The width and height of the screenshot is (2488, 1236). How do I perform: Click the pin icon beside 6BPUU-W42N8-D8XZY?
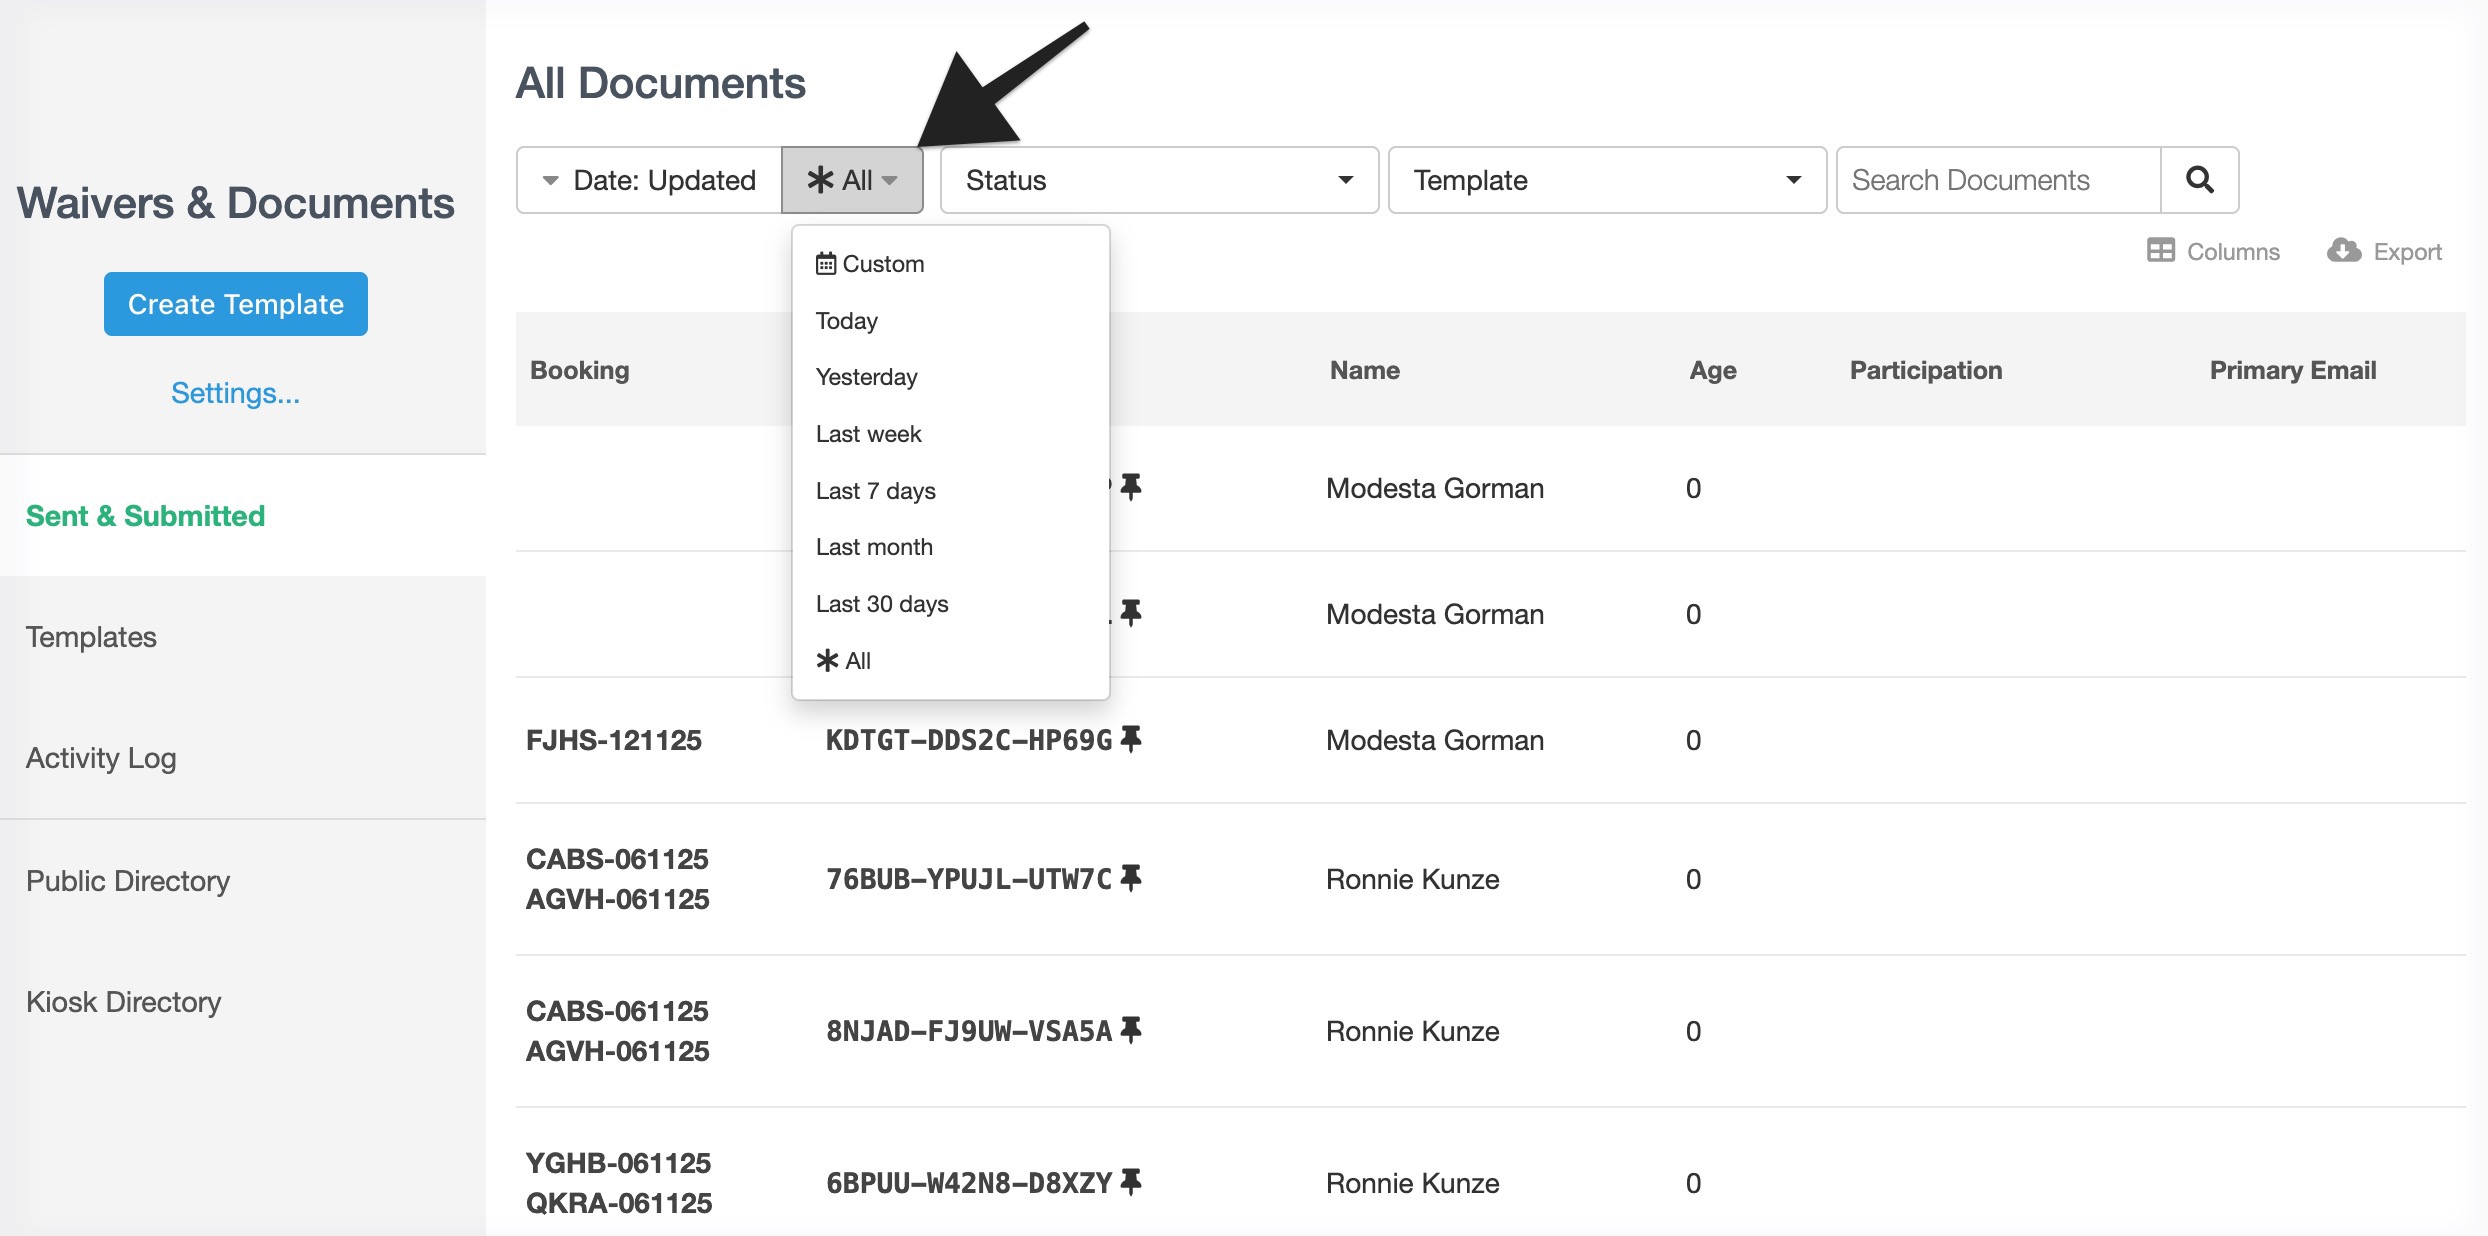tap(1131, 1182)
